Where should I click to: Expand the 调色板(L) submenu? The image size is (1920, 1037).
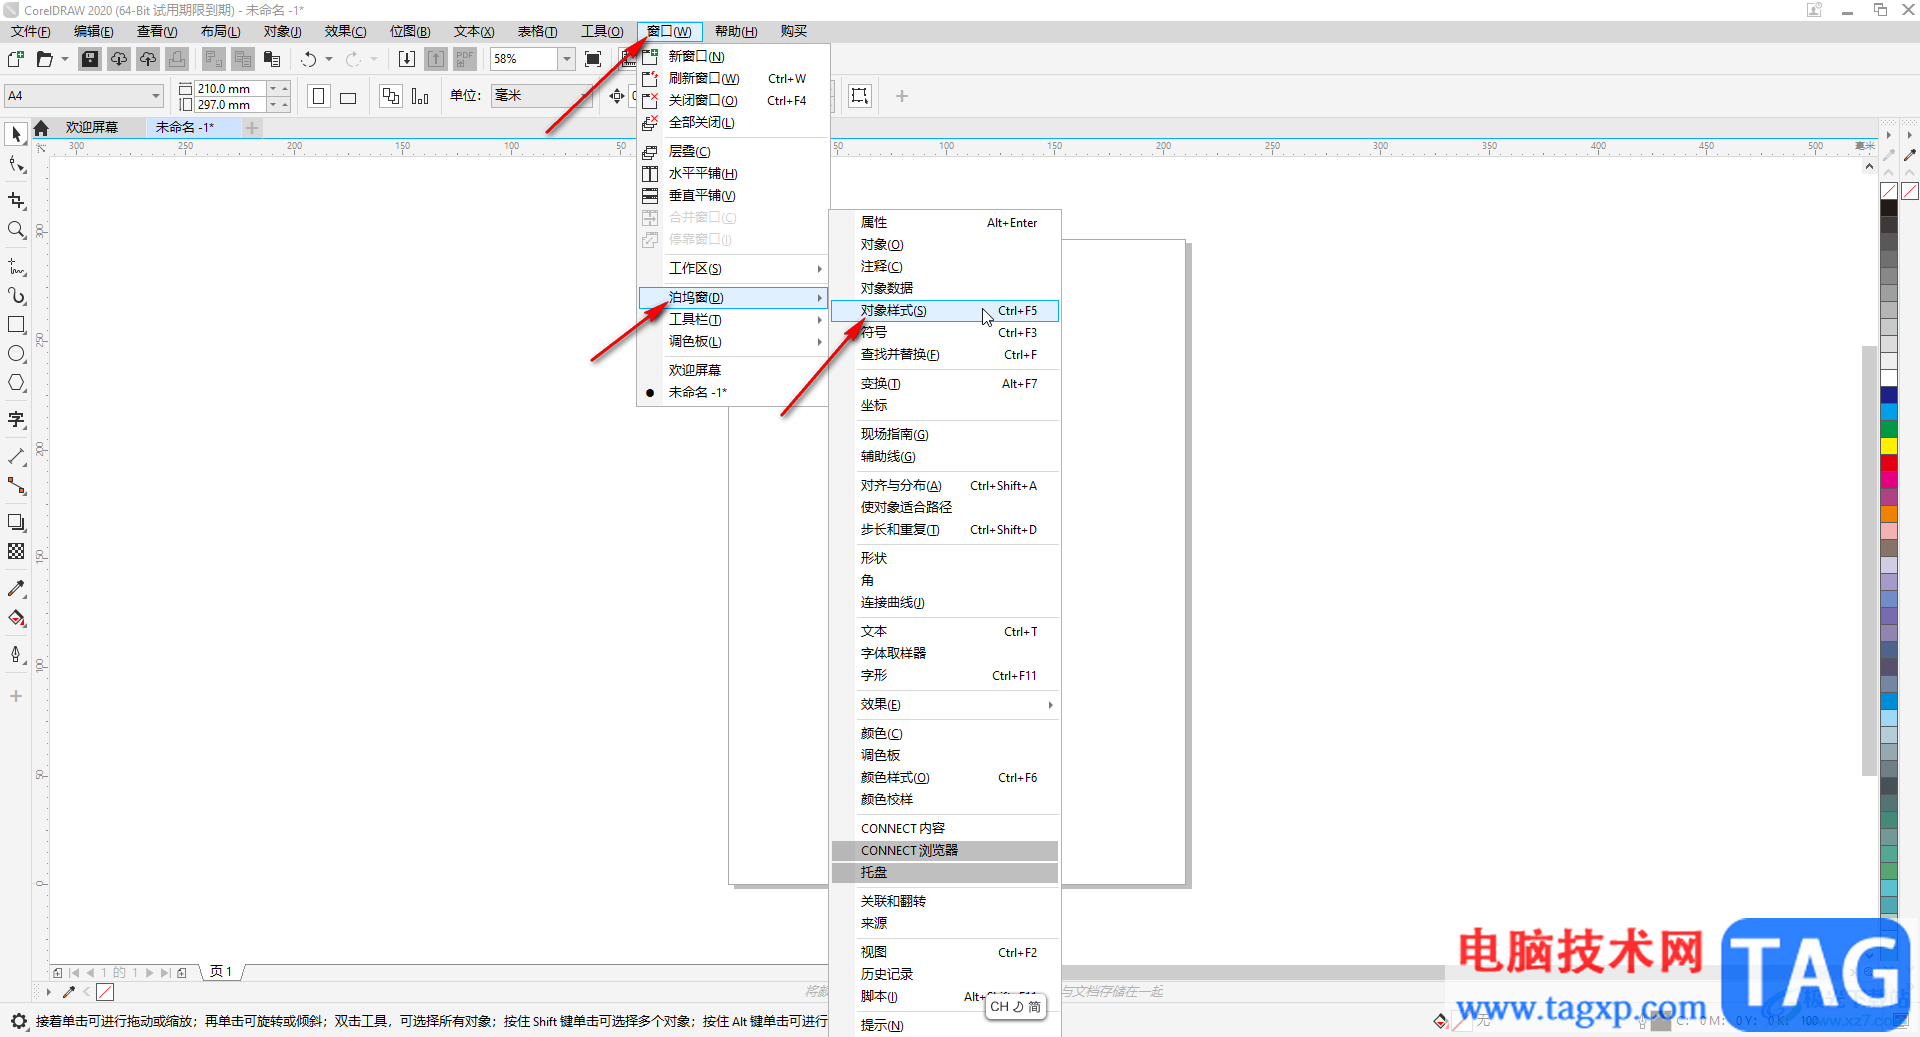pos(734,342)
